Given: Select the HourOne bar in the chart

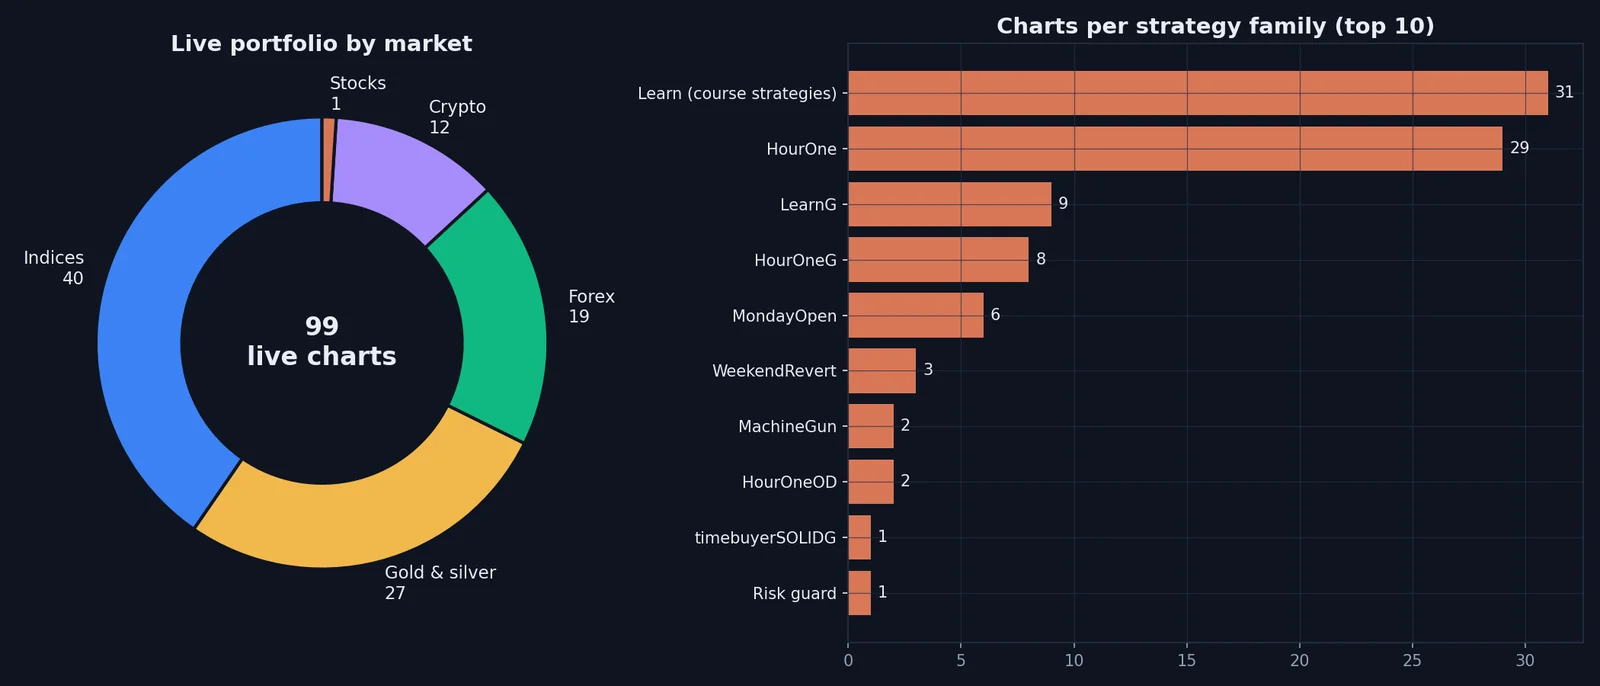Looking at the screenshot, I should pos(1175,148).
